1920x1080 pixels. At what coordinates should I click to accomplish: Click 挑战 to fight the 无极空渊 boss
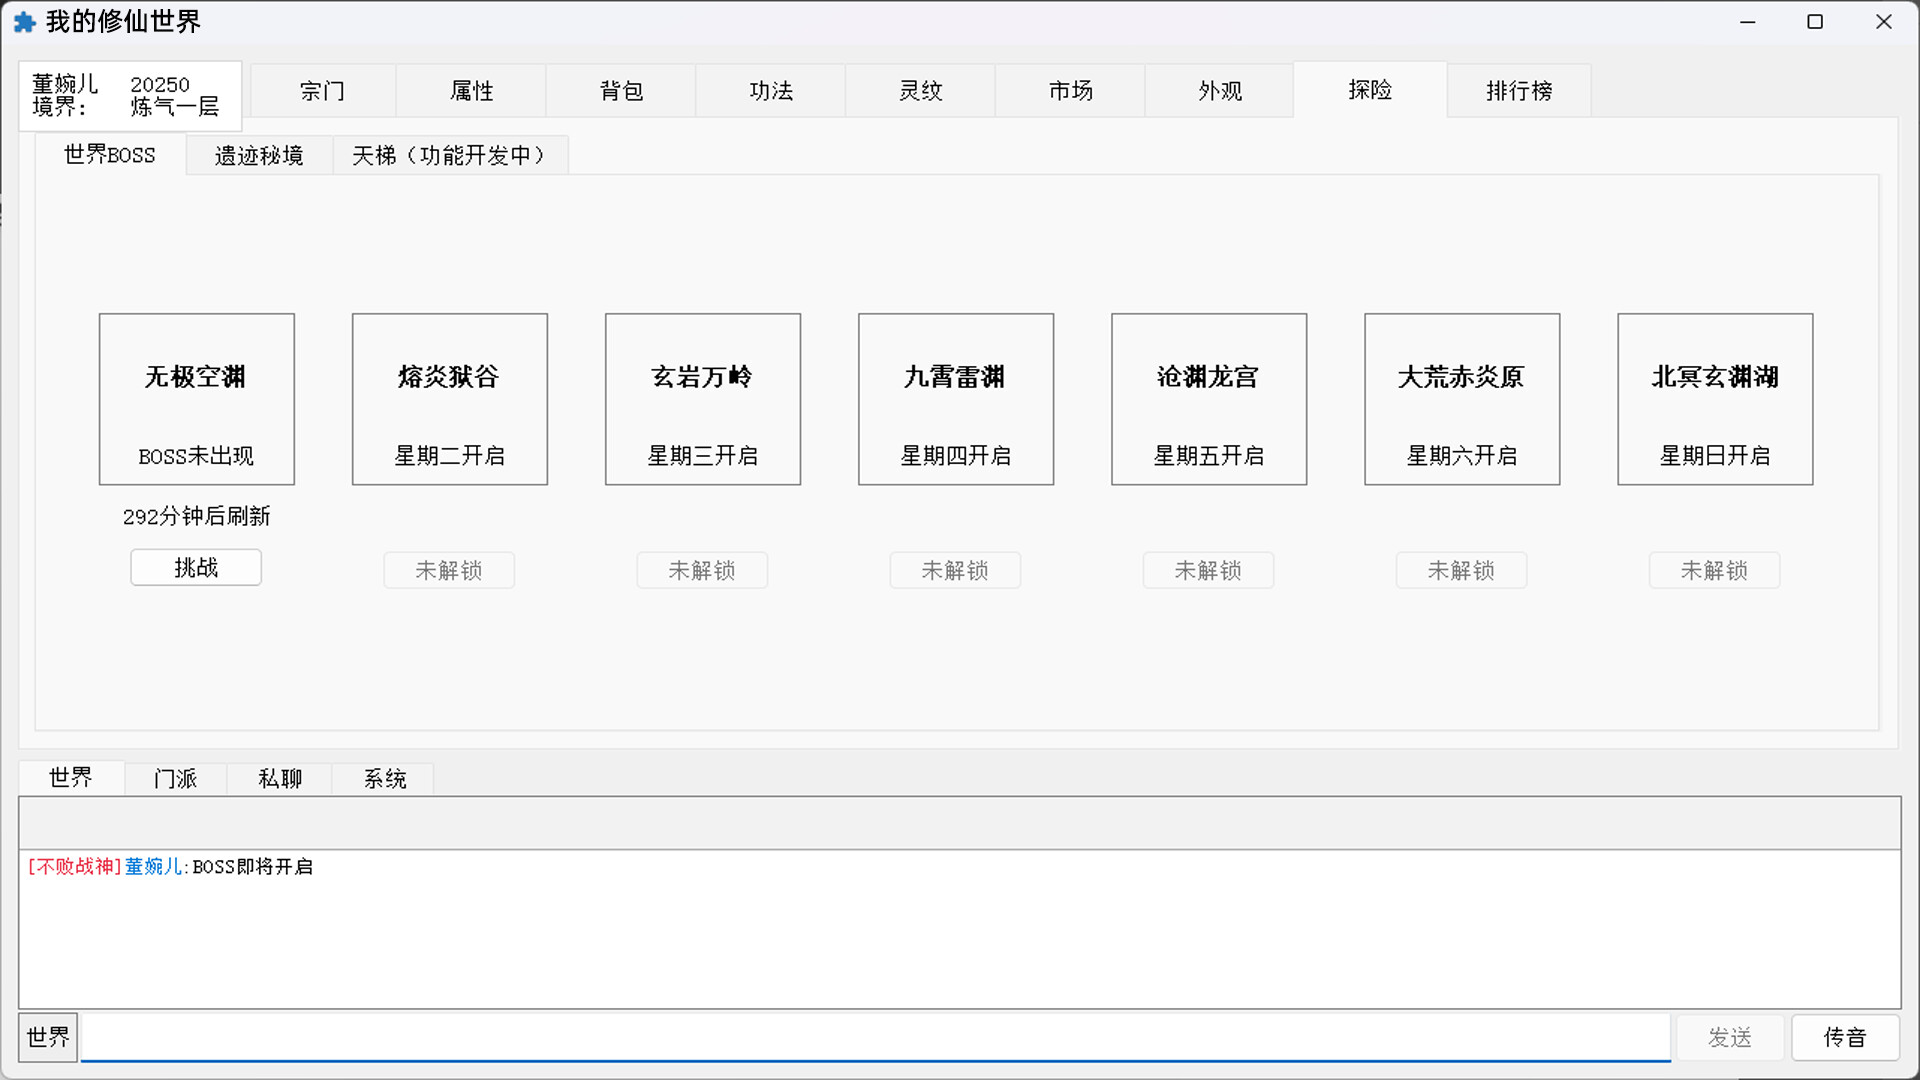tap(195, 567)
